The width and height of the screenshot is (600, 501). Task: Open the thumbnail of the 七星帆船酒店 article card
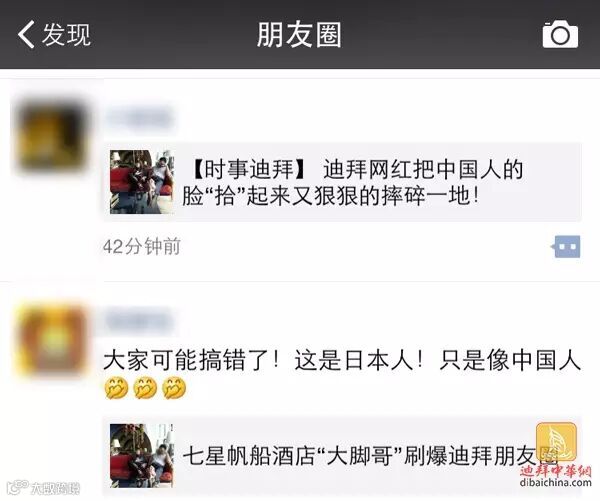pos(142,455)
